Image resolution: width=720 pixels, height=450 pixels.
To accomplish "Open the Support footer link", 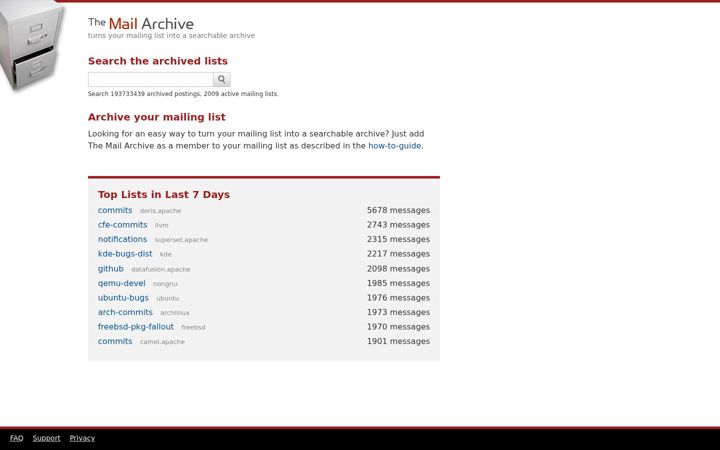I will (46, 438).
